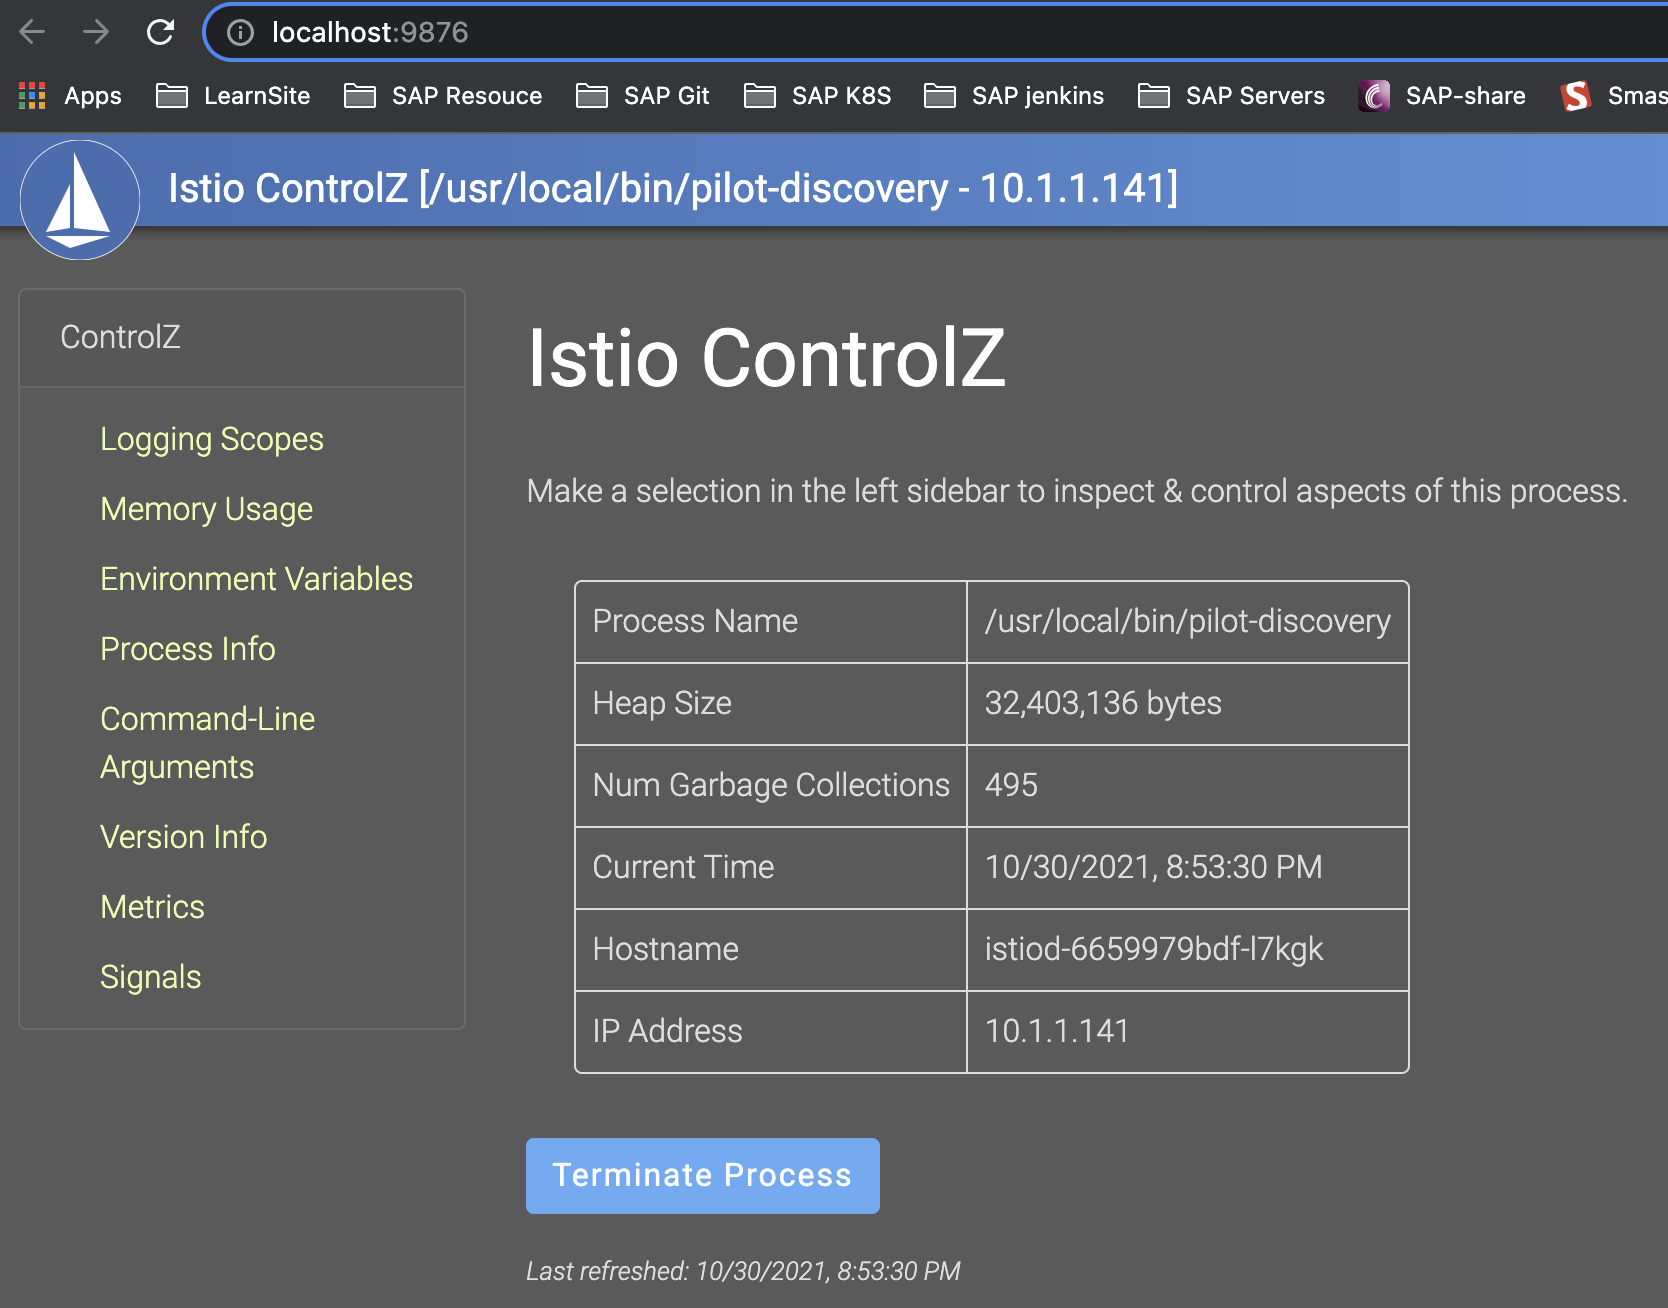This screenshot has width=1668, height=1308.
Task: Click the Istio ControlZ banner title
Action: pyautogui.click(x=673, y=188)
